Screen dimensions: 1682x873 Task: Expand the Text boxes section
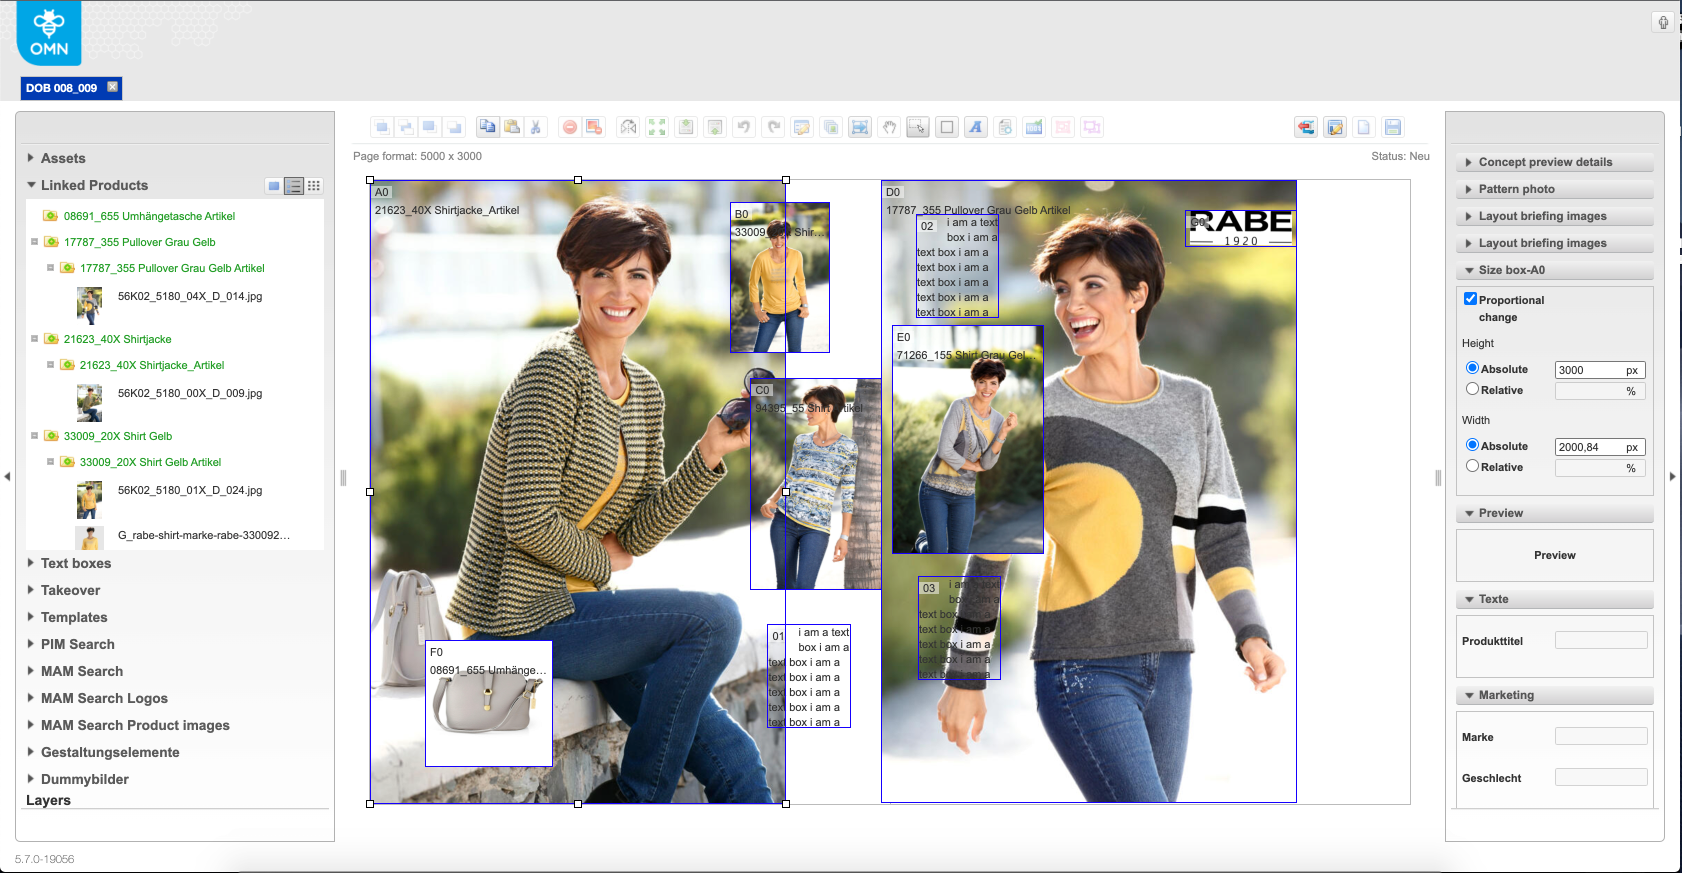(76, 563)
